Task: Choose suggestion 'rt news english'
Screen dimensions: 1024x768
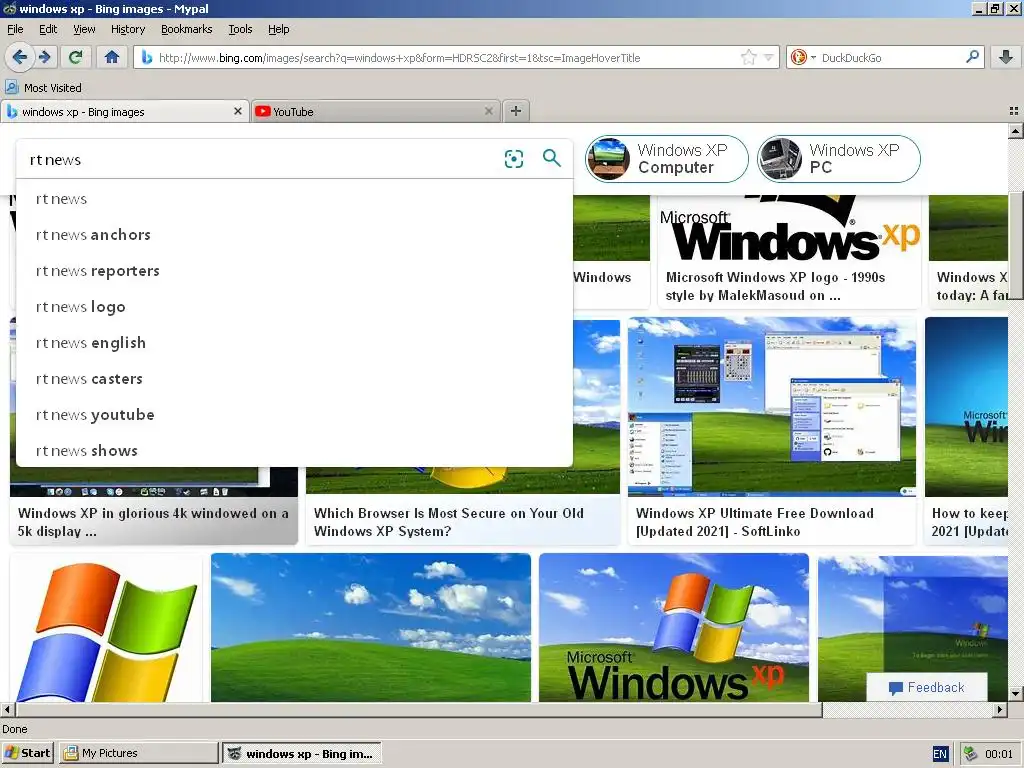Action: coord(294,342)
